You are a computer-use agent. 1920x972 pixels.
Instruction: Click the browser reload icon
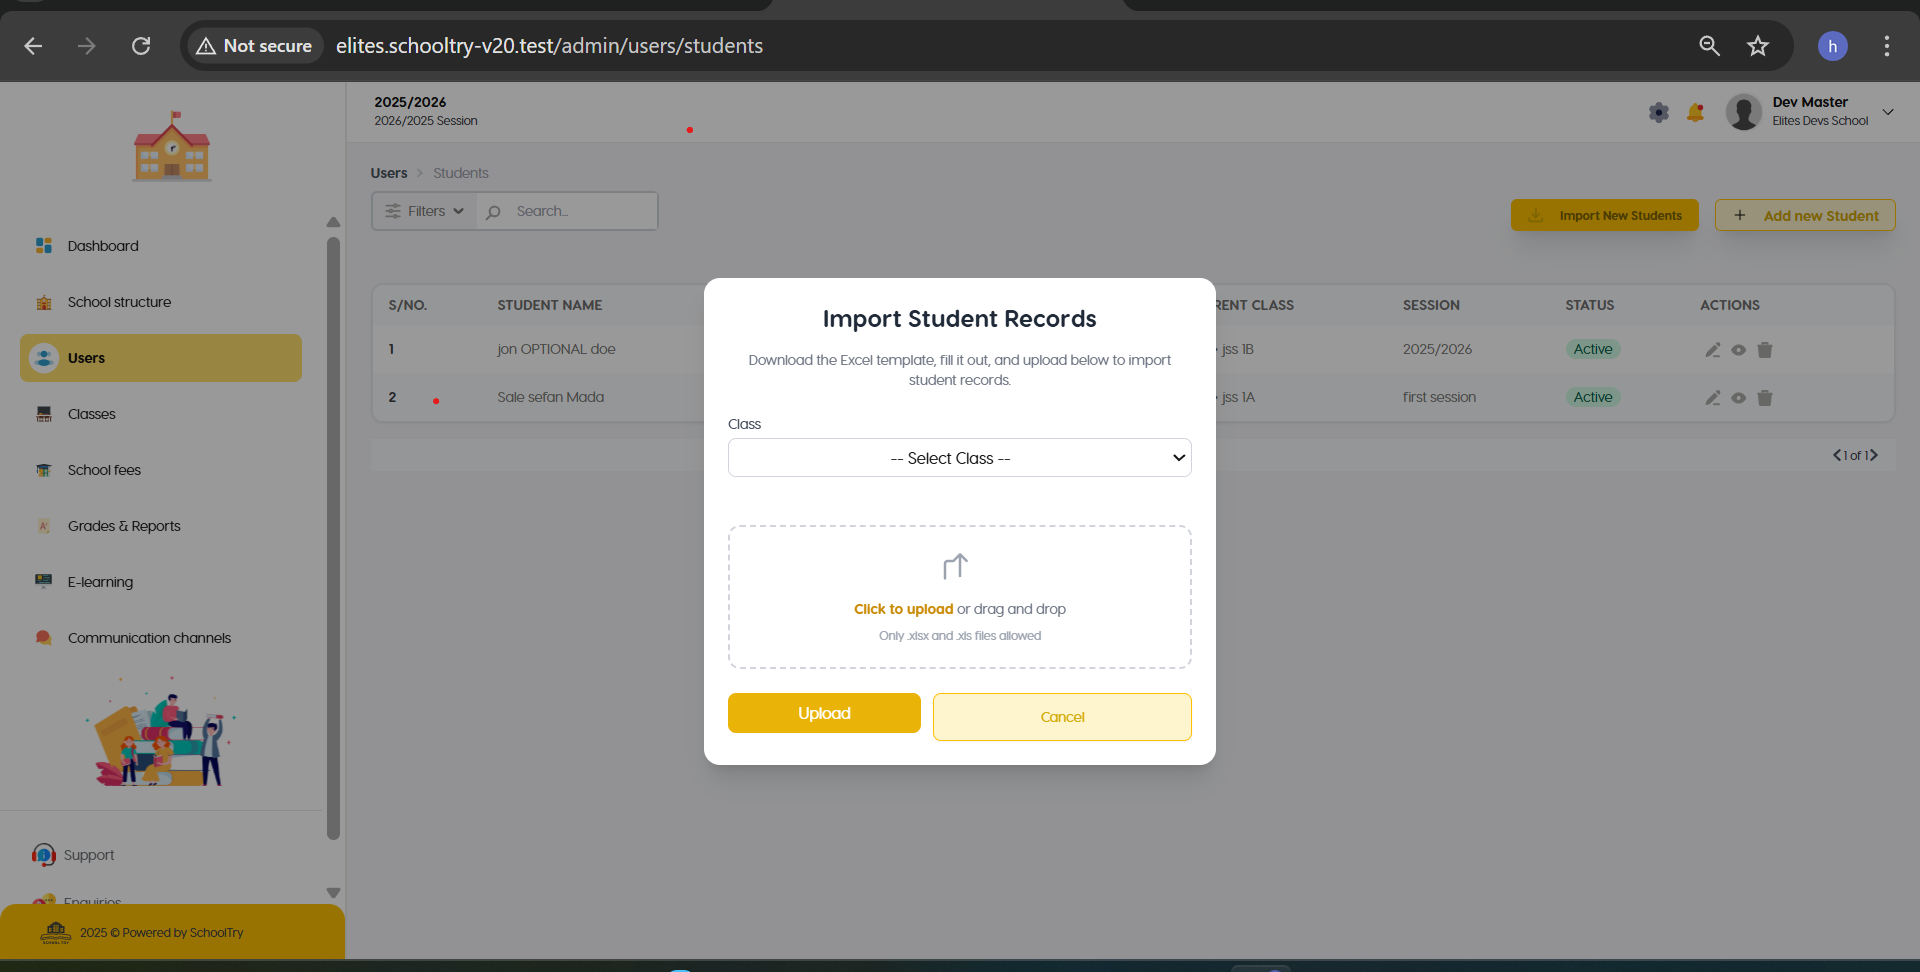pos(141,46)
